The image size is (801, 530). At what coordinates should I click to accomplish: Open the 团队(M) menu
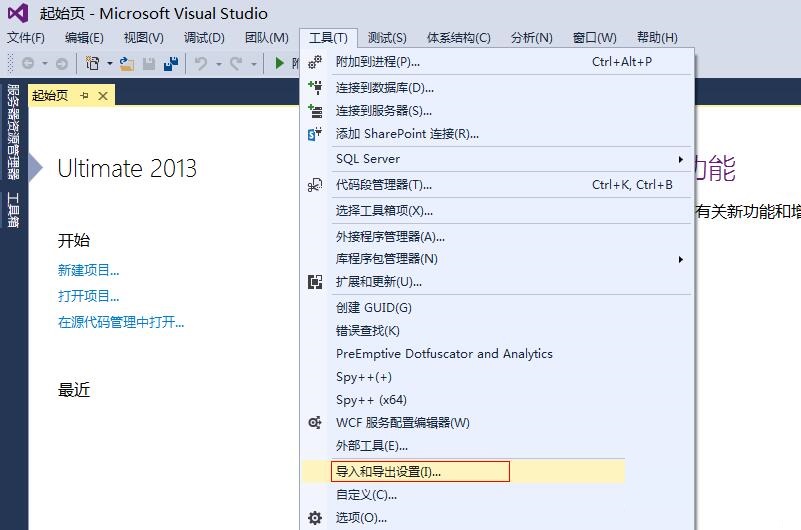pos(267,38)
